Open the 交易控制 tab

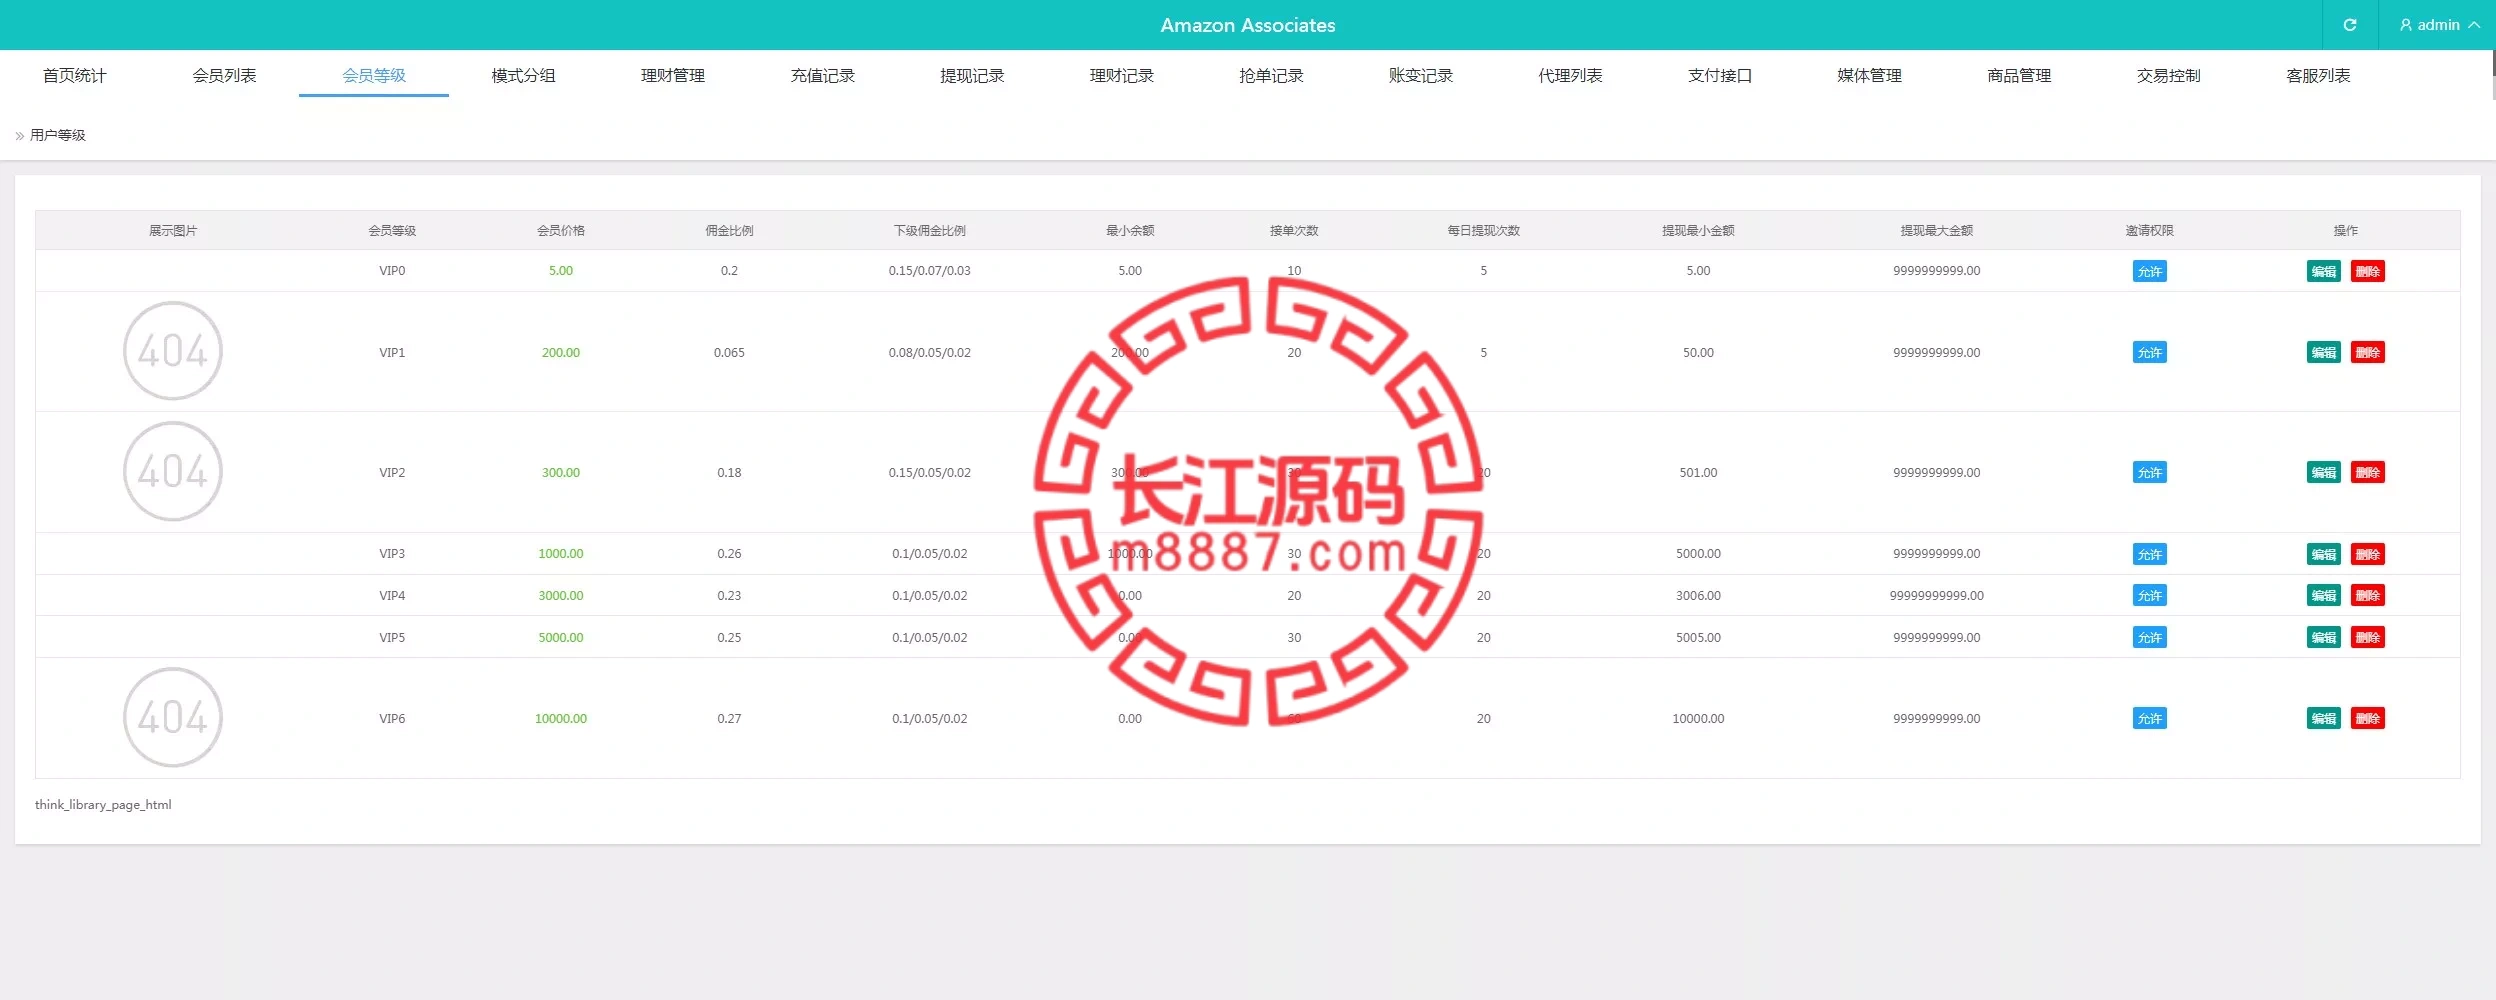tap(2169, 76)
